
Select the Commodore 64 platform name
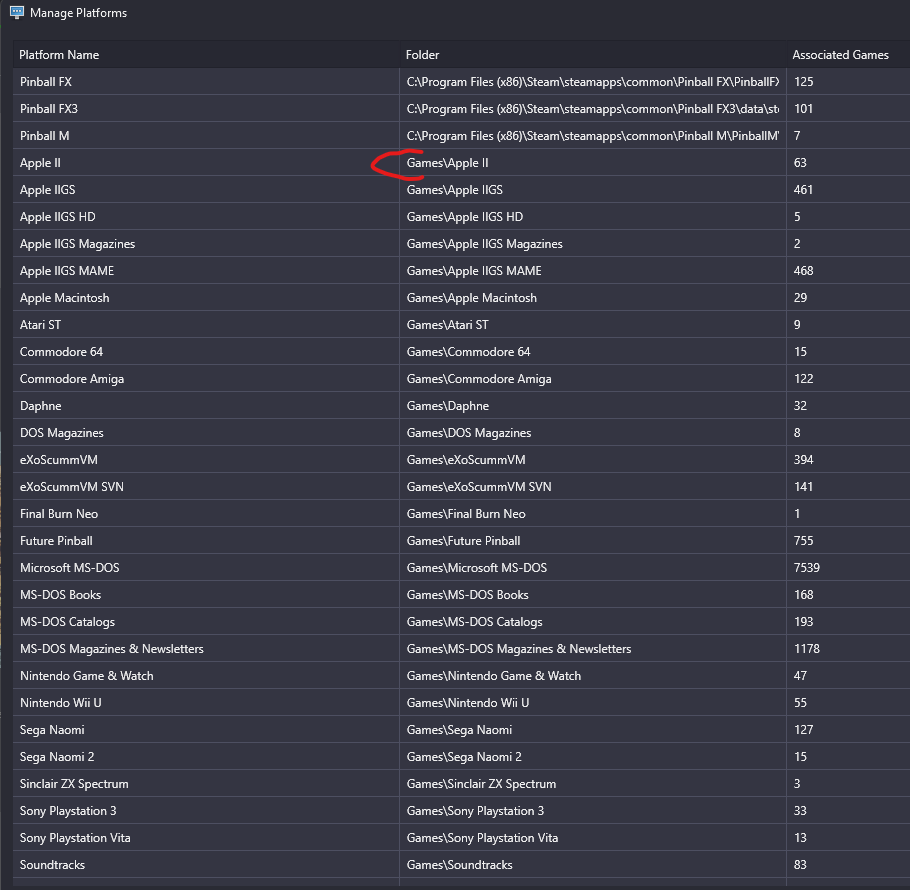[x=61, y=352]
